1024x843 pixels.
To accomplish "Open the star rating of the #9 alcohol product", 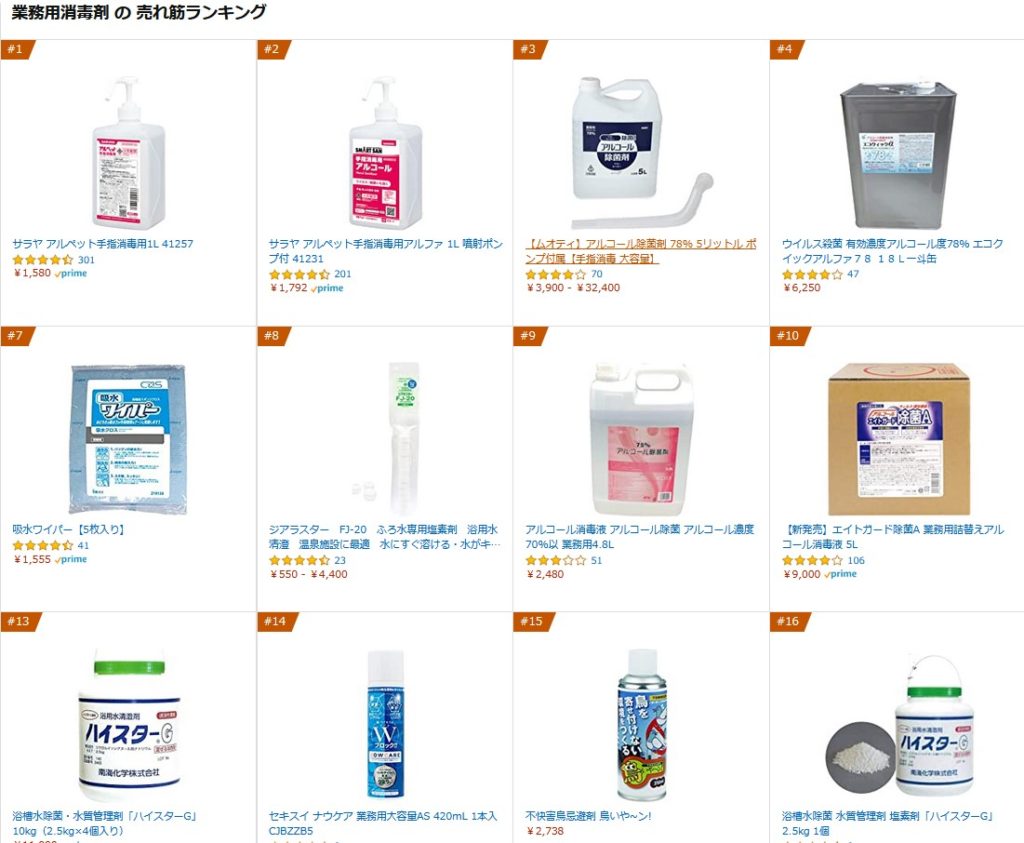I will pos(556,560).
